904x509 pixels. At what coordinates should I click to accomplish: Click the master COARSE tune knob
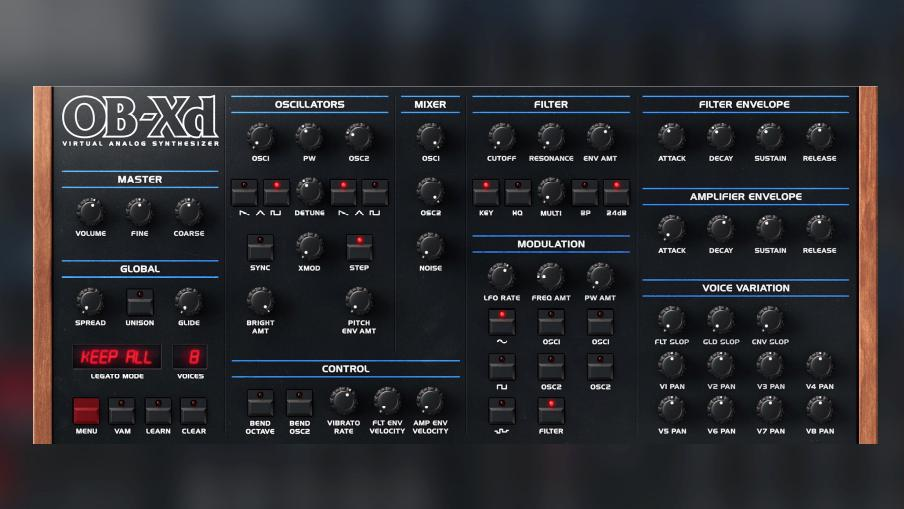pos(189,212)
